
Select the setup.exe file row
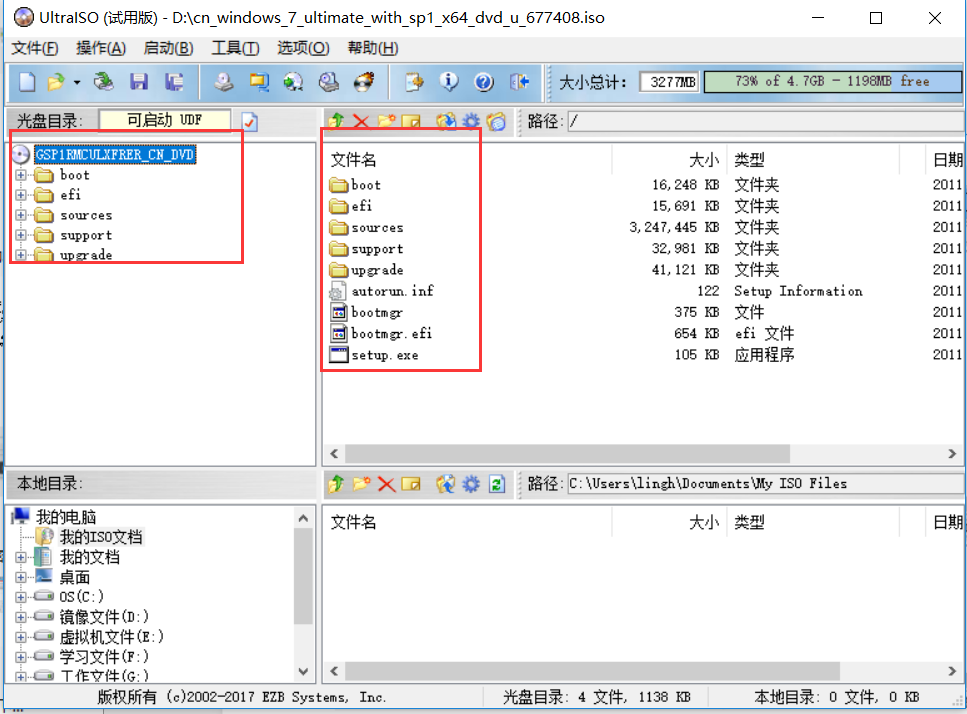click(x=385, y=355)
